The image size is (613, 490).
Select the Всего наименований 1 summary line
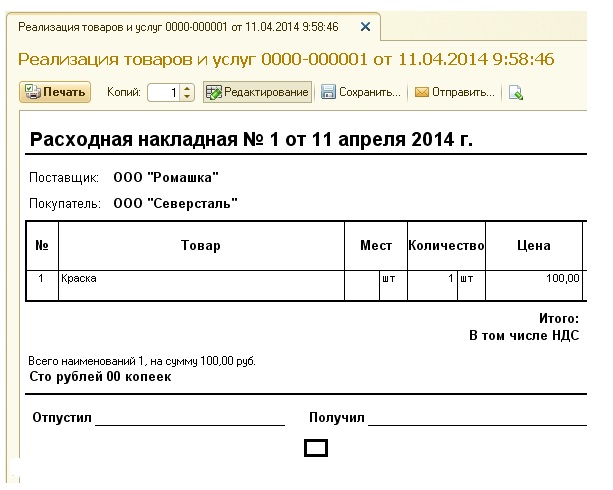pyautogui.click(x=142, y=361)
